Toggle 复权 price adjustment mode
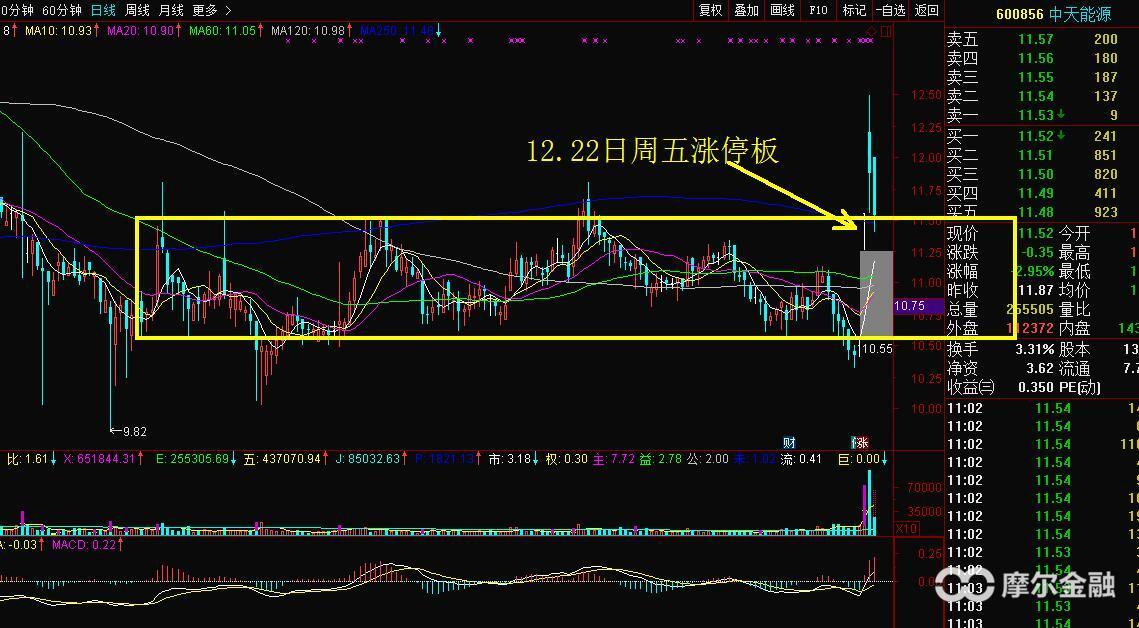The width and height of the screenshot is (1139, 628). click(709, 11)
